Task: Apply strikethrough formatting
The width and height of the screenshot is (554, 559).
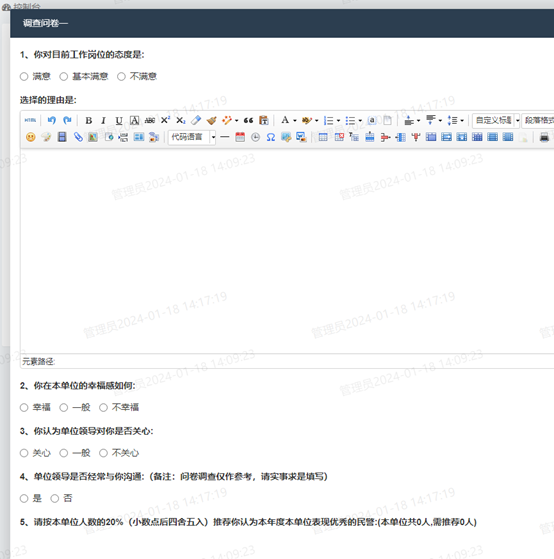Action: (x=150, y=120)
